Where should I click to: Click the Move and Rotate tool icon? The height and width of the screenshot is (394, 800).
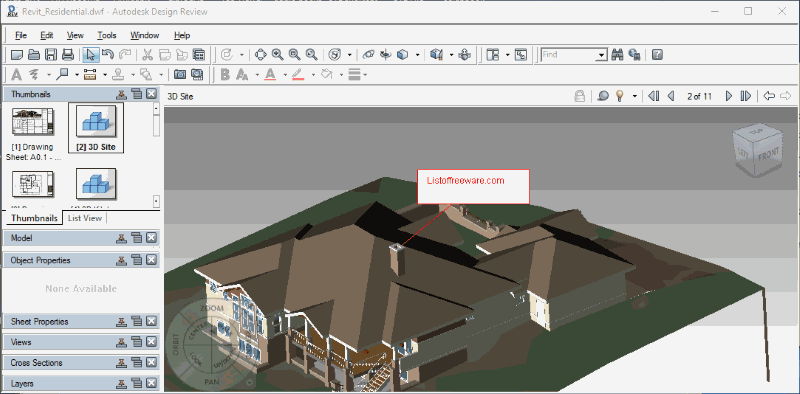[x=465, y=55]
